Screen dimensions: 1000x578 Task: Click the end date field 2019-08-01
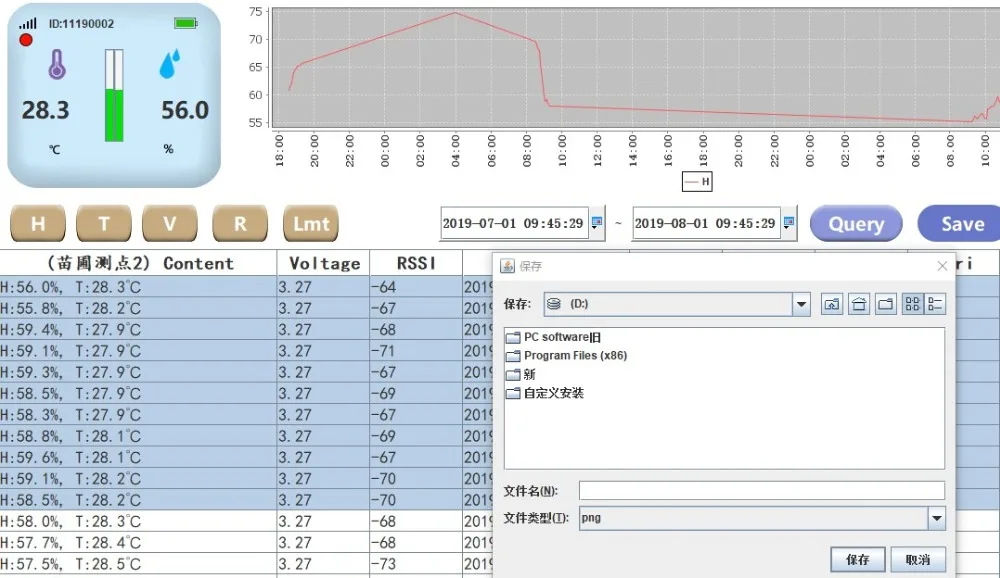pos(706,223)
